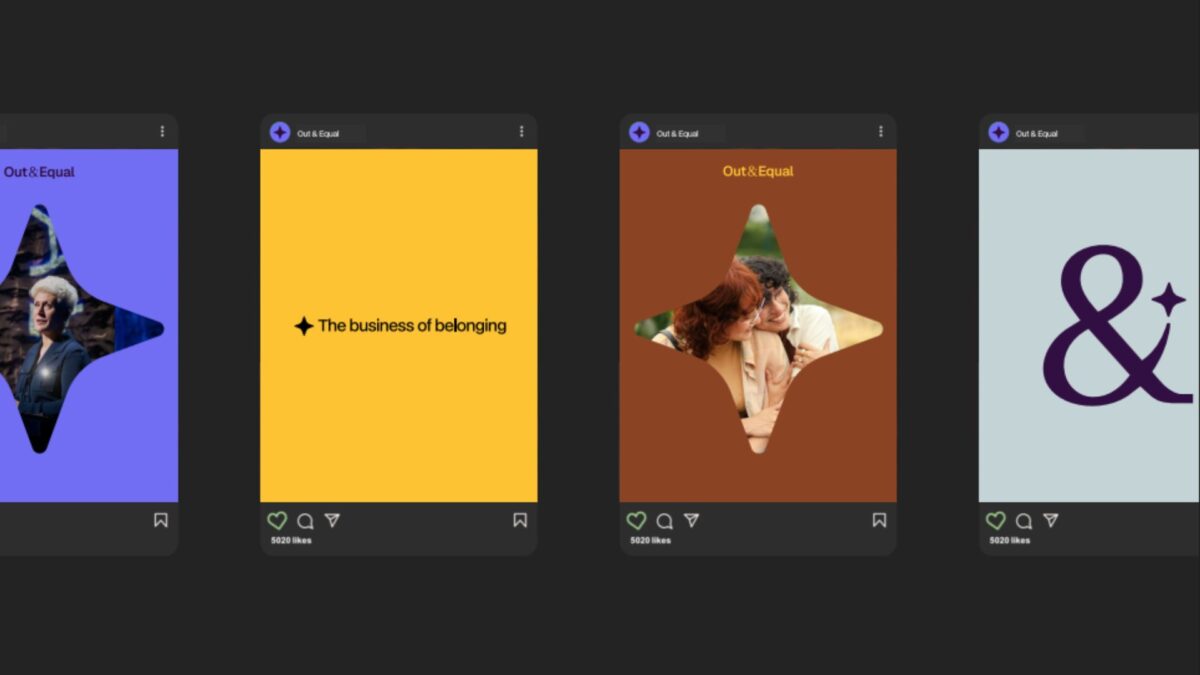Like the pale blue ampersand post
This screenshot has width=1200, height=675.
pos(996,521)
